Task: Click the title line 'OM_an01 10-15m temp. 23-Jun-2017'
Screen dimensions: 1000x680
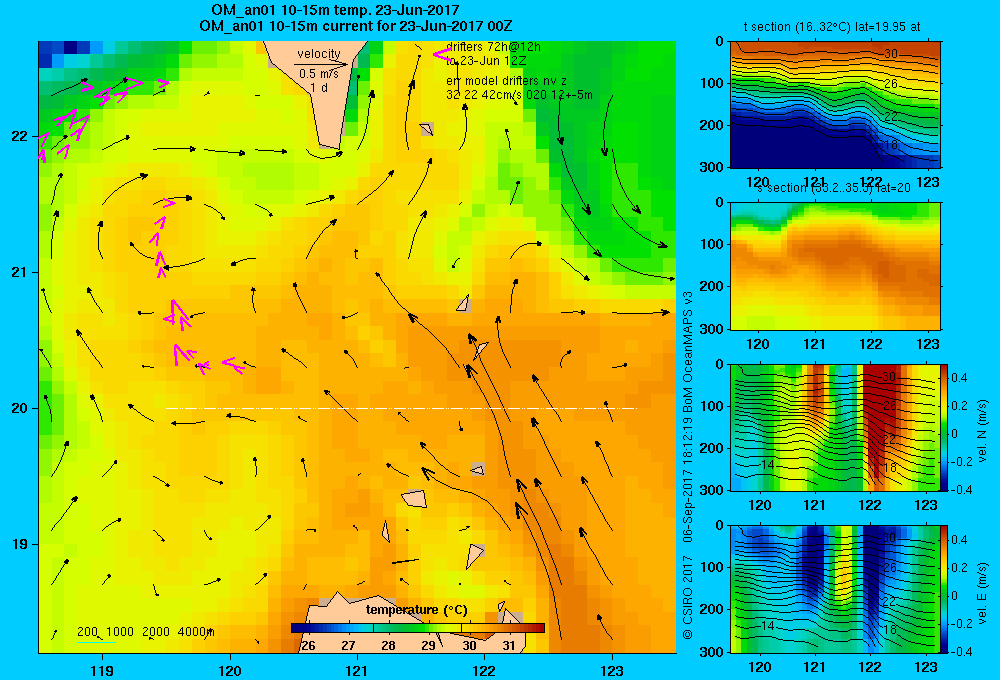Action: click(x=335, y=10)
